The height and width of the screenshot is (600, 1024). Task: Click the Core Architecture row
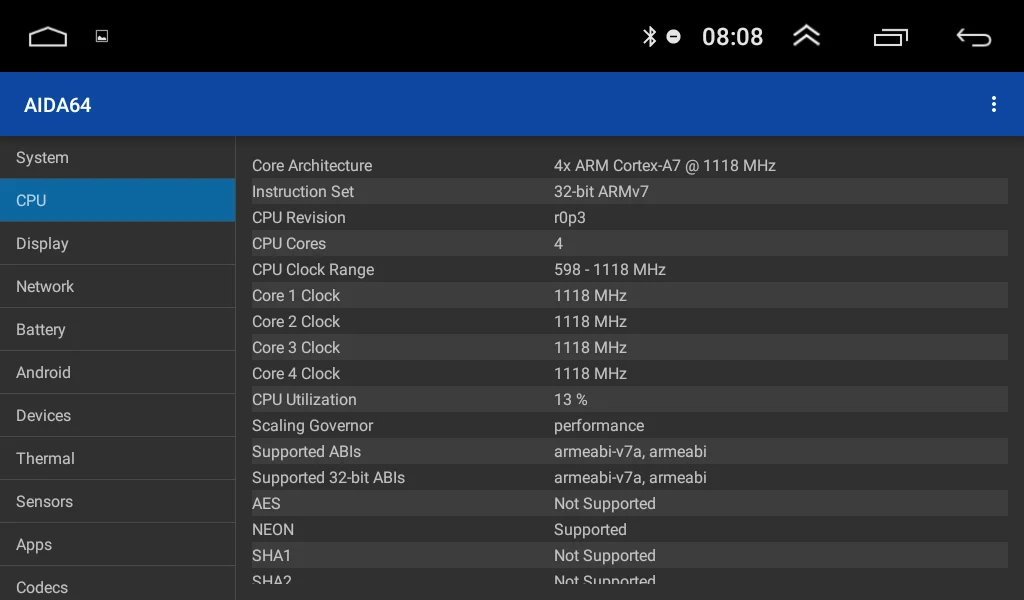tap(628, 166)
